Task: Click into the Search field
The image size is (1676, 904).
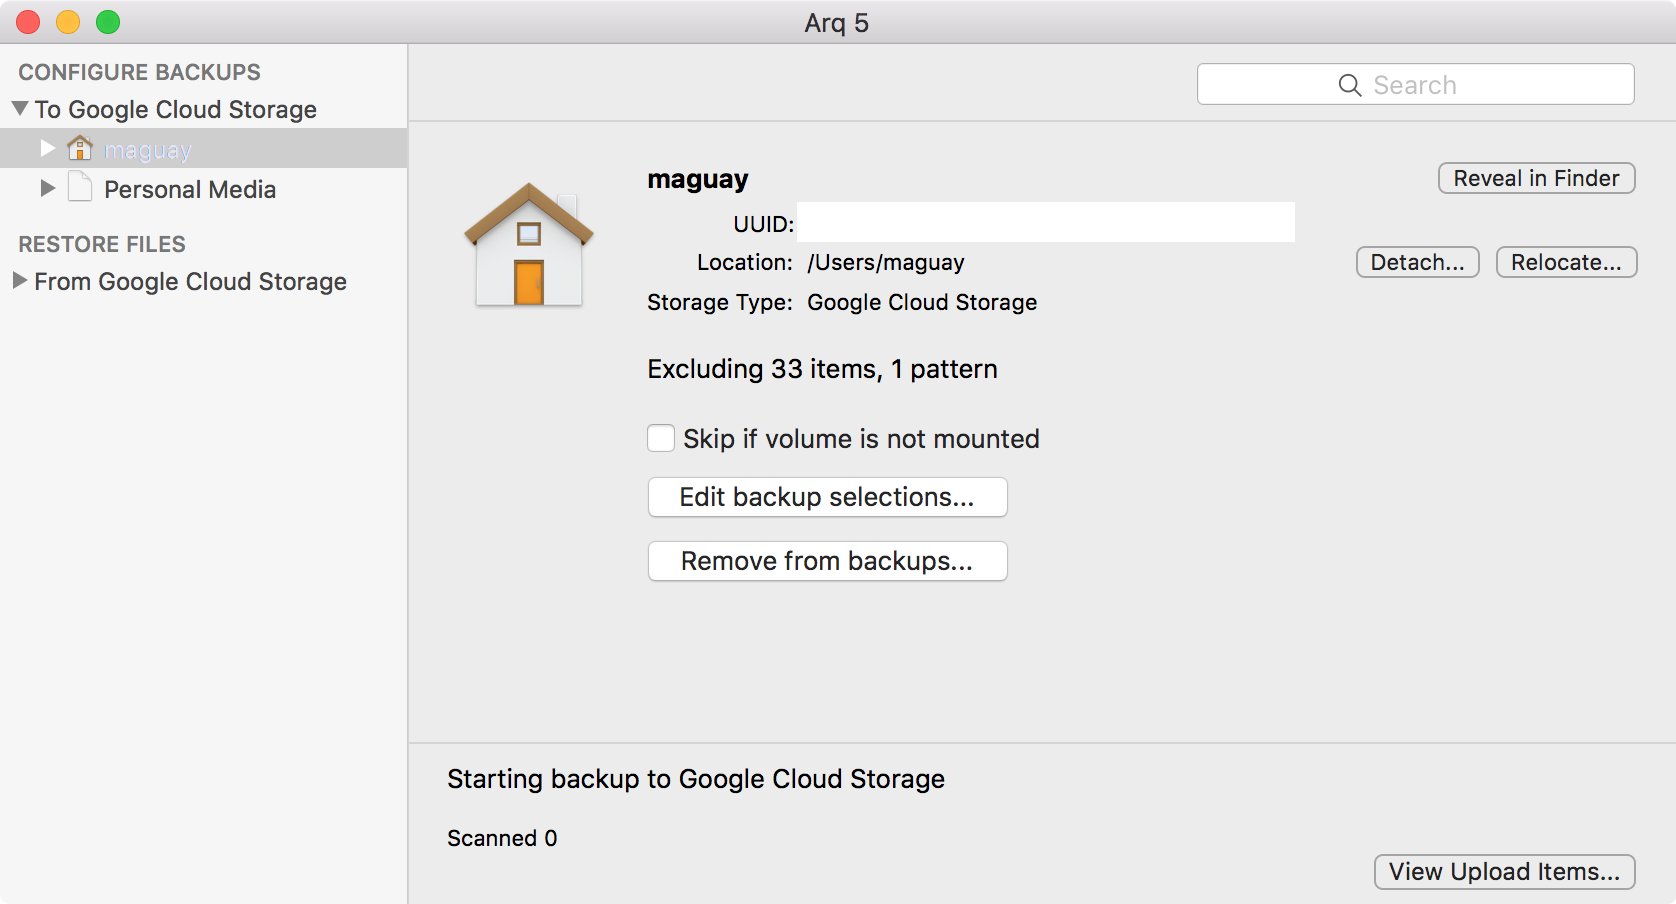Action: (1415, 84)
